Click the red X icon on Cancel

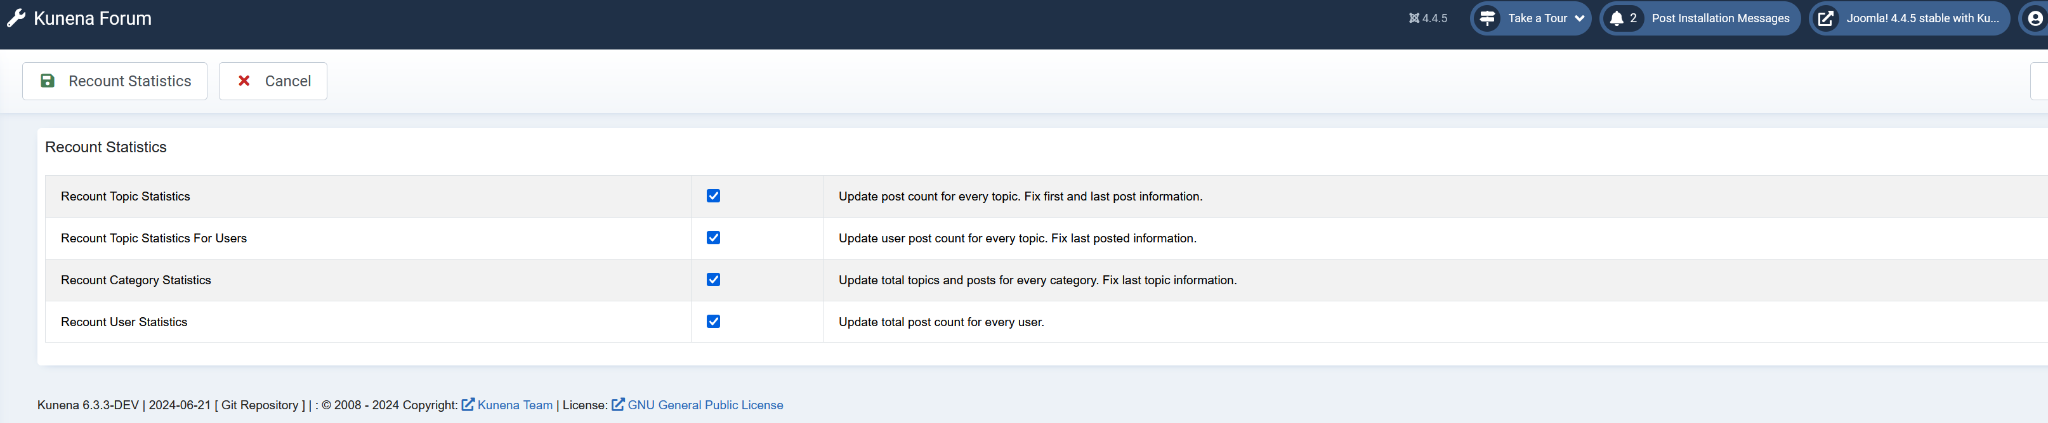point(244,81)
